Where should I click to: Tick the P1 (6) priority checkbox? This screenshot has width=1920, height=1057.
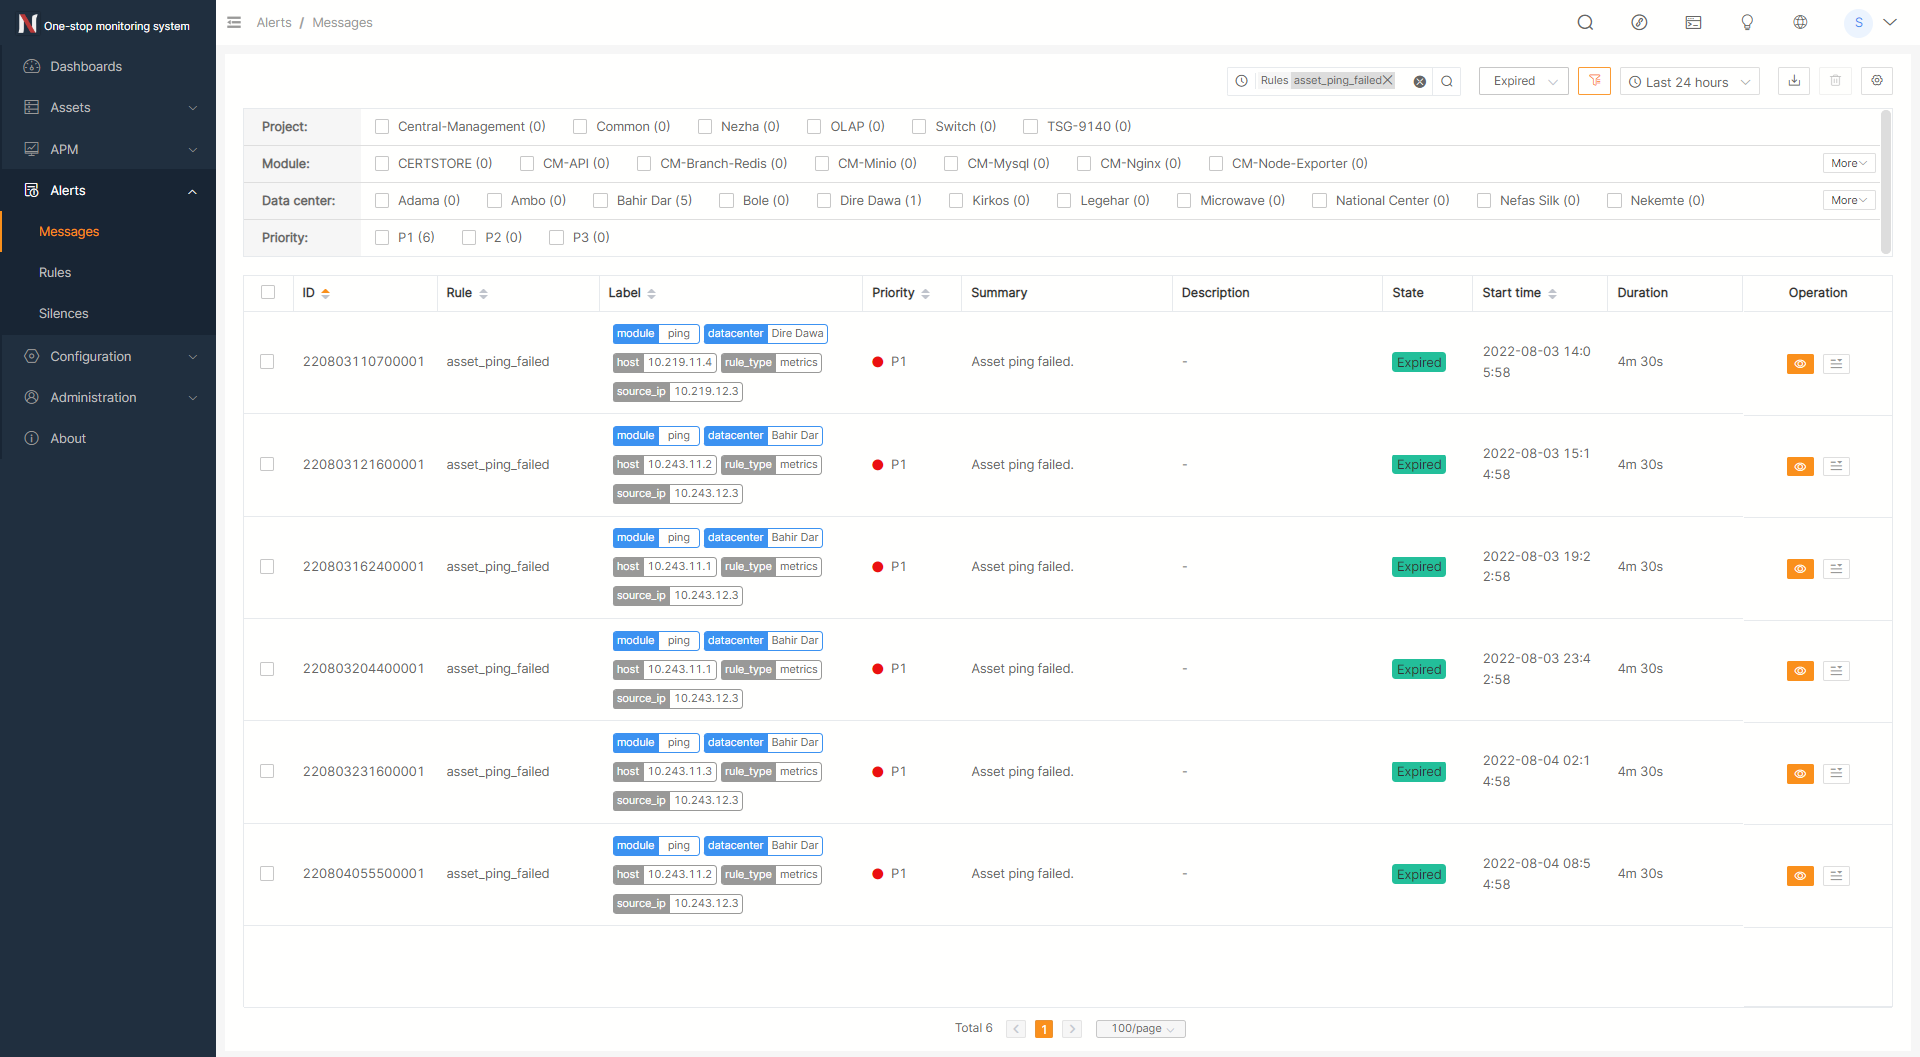[x=382, y=238]
